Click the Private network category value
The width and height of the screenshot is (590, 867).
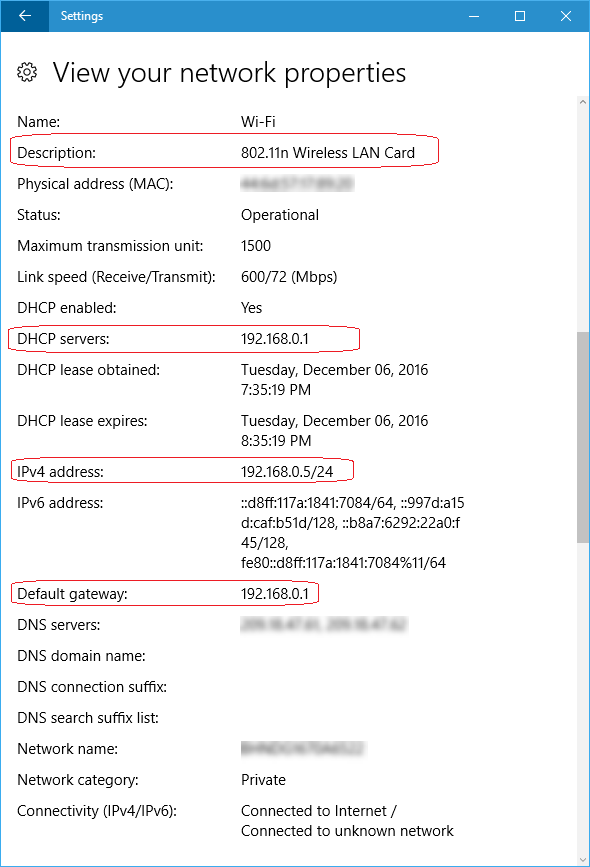click(263, 780)
